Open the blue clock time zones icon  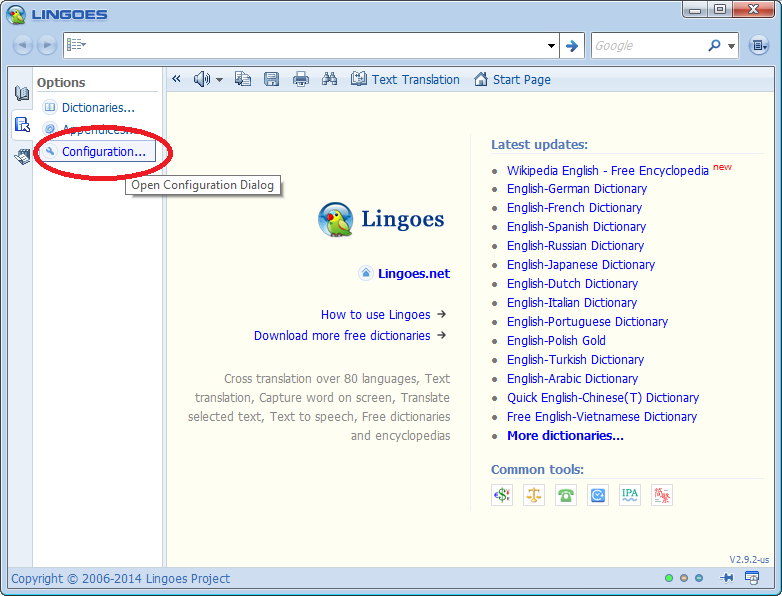(597, 495)
